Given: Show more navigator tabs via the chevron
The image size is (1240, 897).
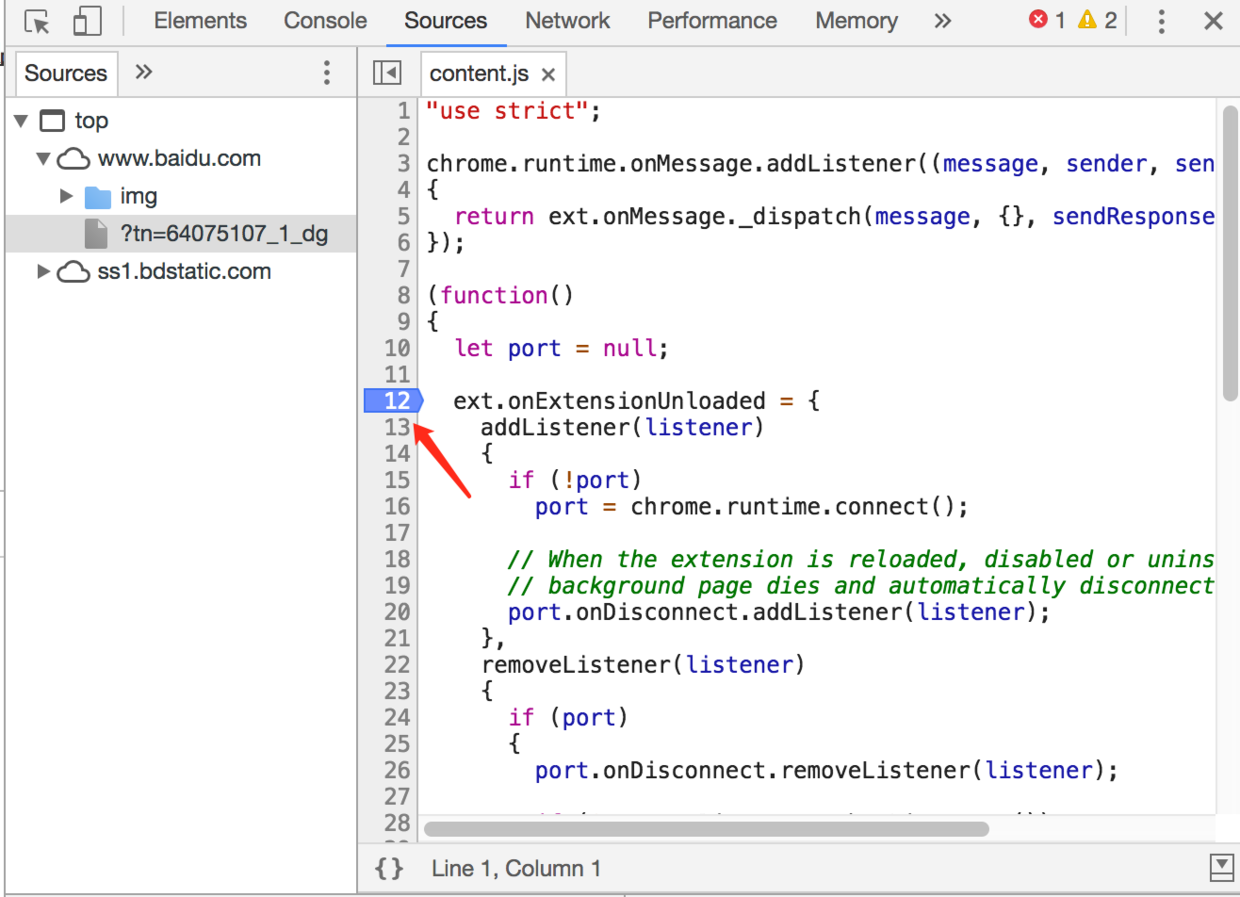Looking at the screenshot, I should (144, 72).
